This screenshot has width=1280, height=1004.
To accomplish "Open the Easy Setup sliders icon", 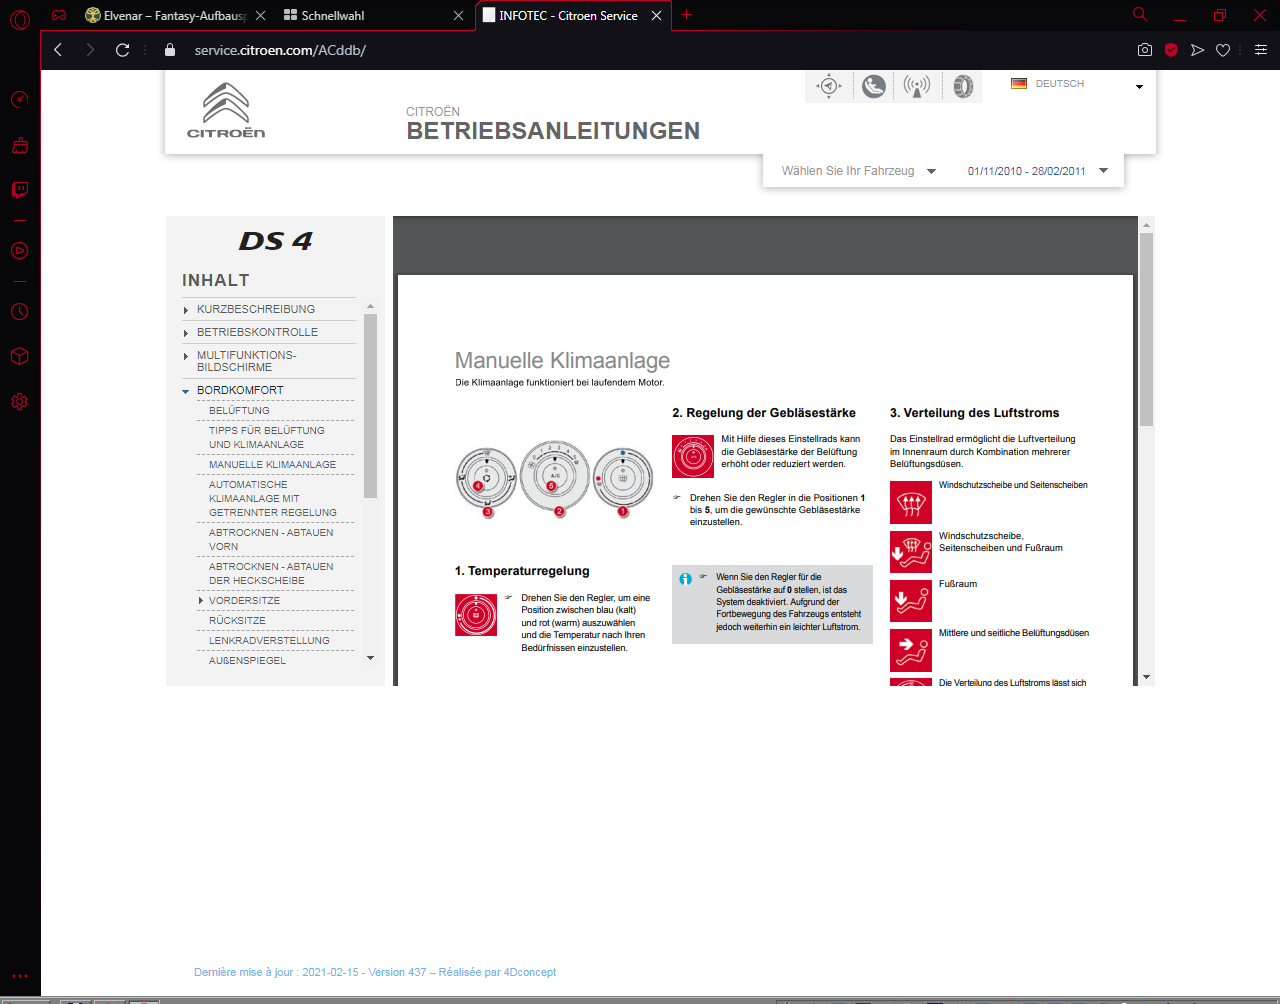I will [x=1261, y=50].
